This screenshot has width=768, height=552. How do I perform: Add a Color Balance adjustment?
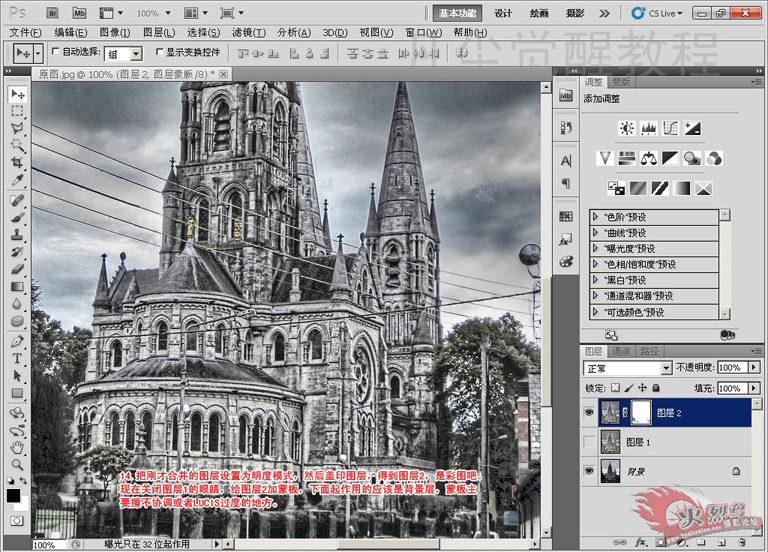click(648, 158)
